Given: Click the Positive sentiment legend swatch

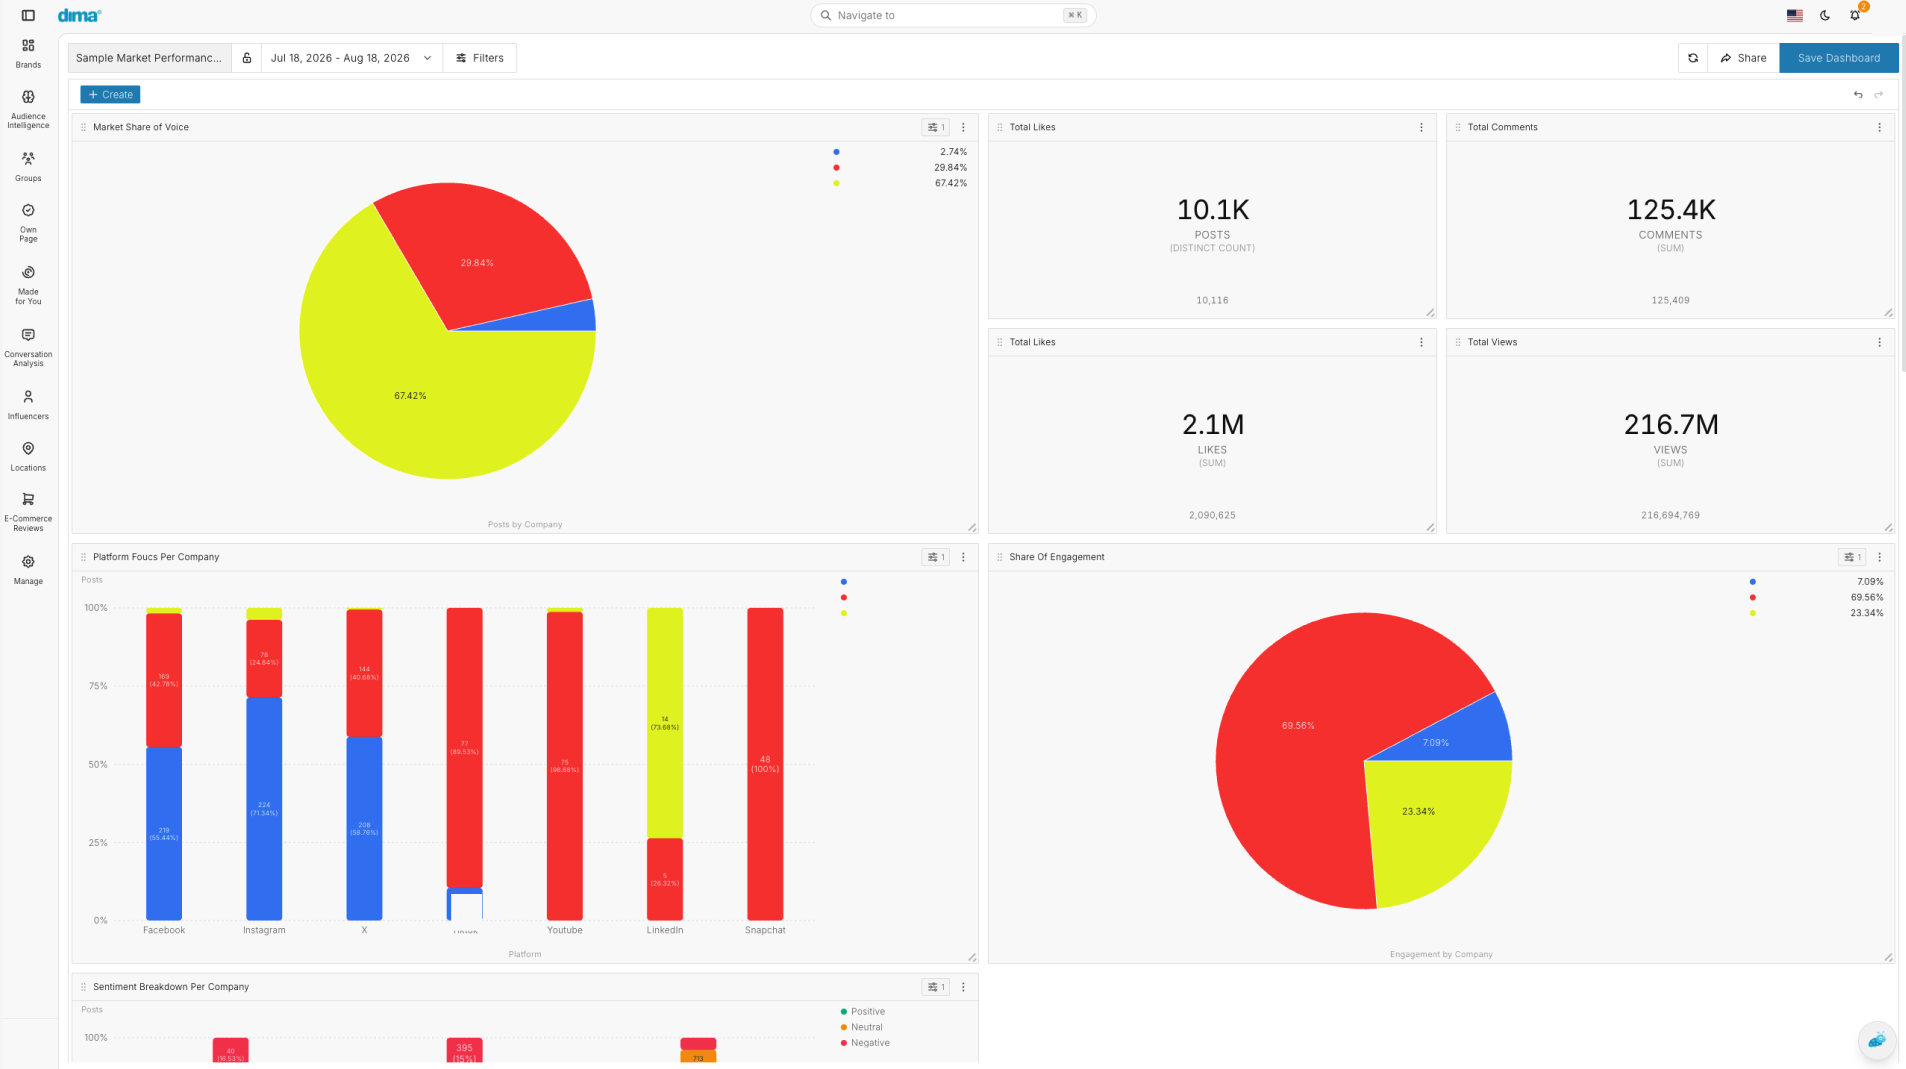Looking at the screenshot, I should [x=844, y=1012].
